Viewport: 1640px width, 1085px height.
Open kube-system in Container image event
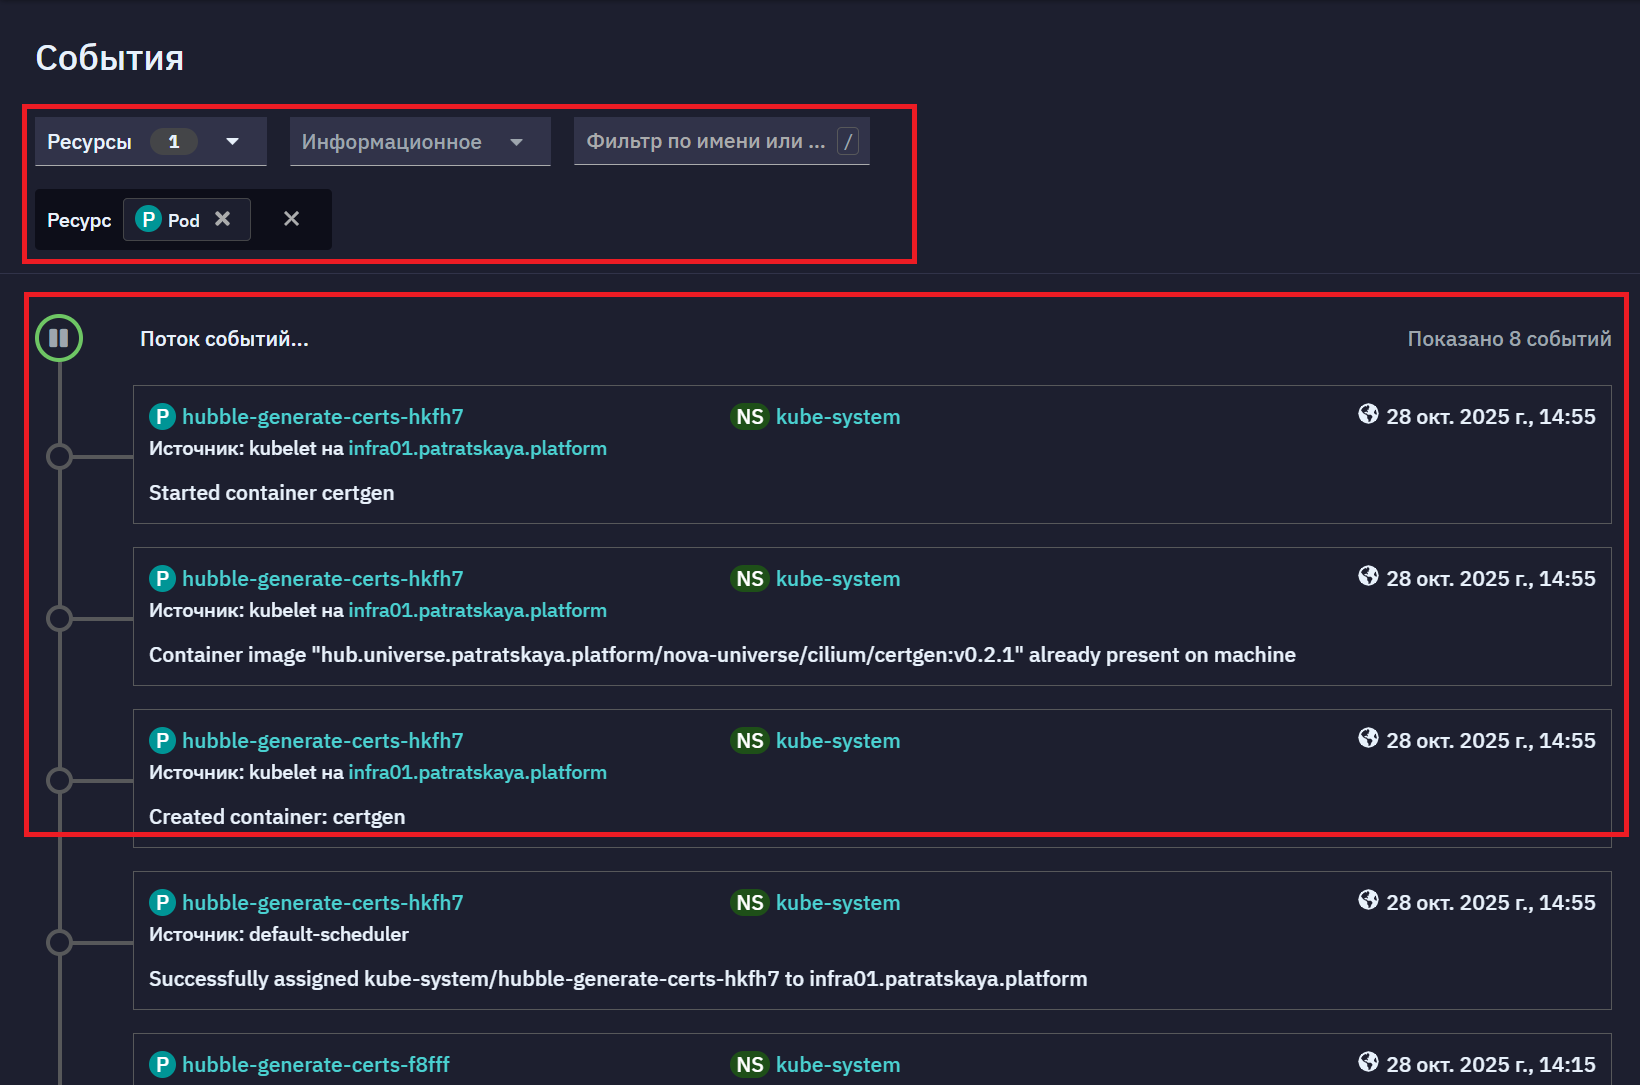tap(838, 578)
